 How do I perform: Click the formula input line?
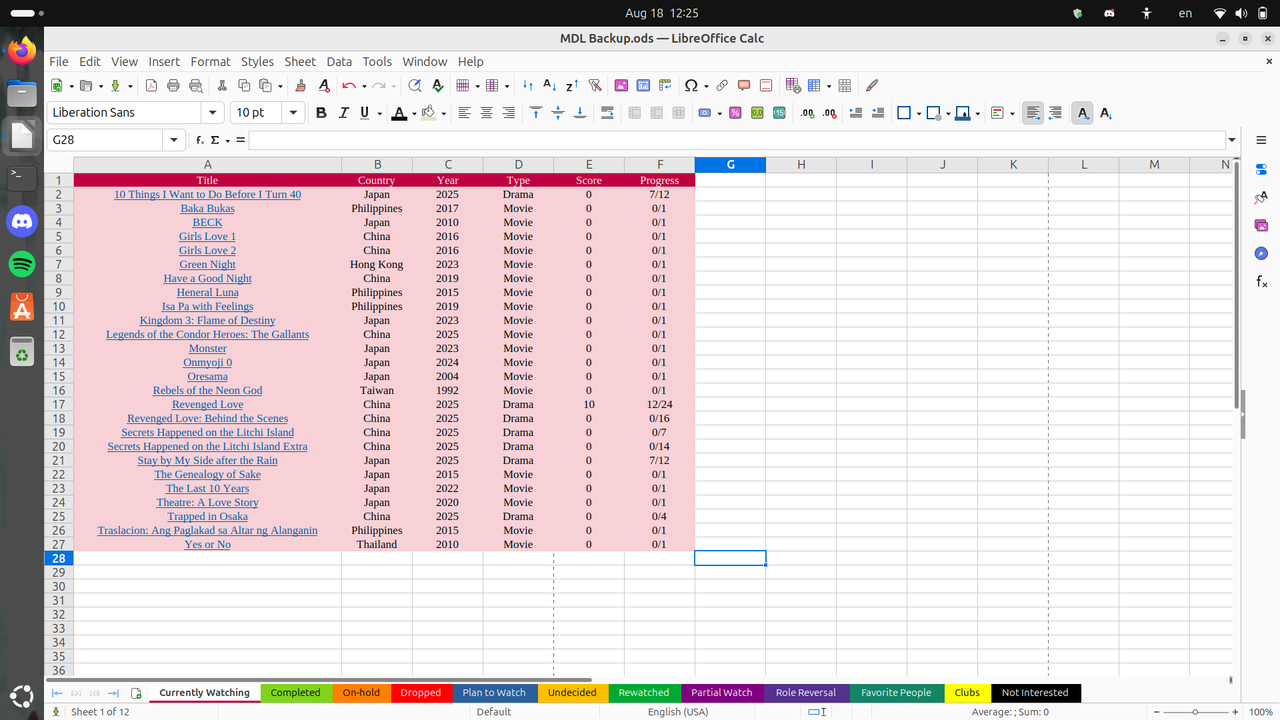point(737,140)
